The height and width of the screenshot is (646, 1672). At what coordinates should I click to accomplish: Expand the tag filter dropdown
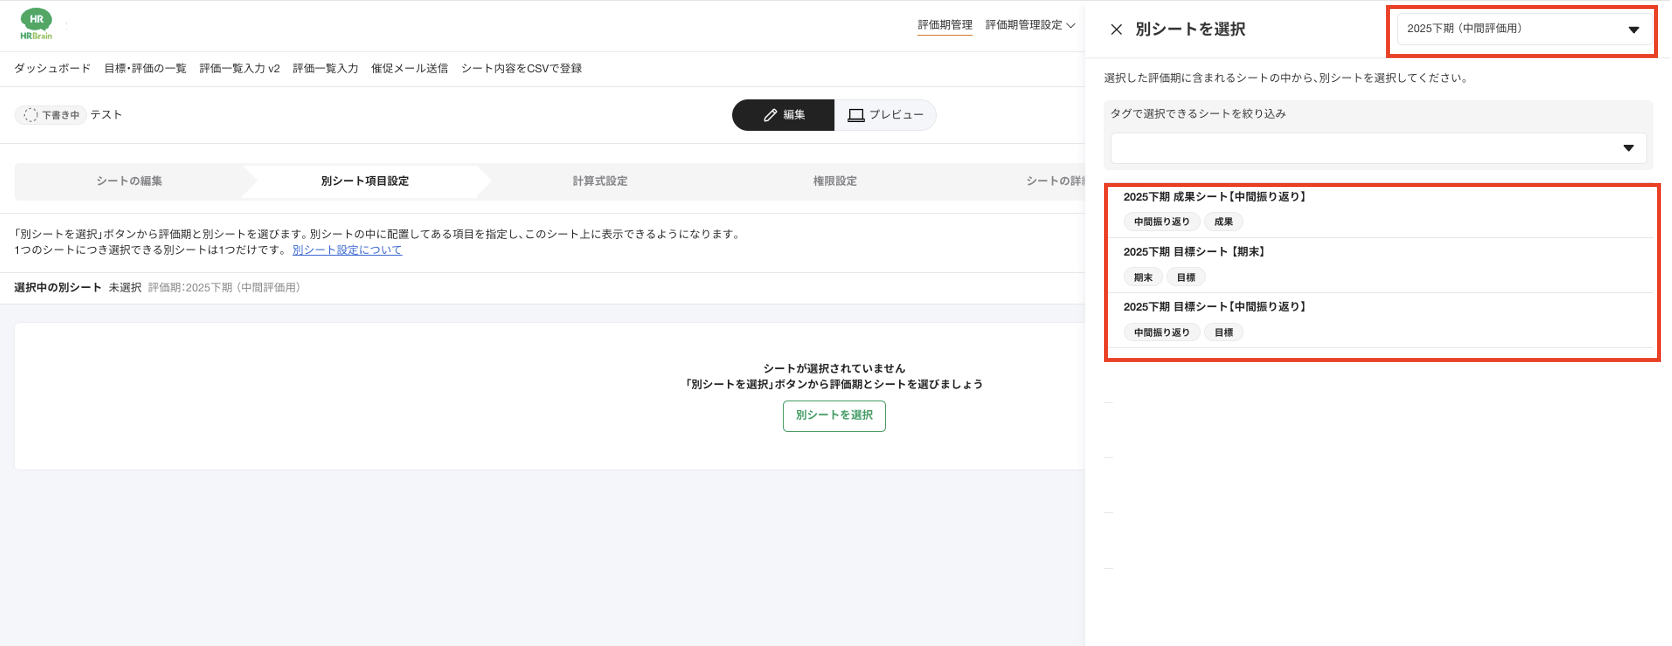pos(1378,148)
